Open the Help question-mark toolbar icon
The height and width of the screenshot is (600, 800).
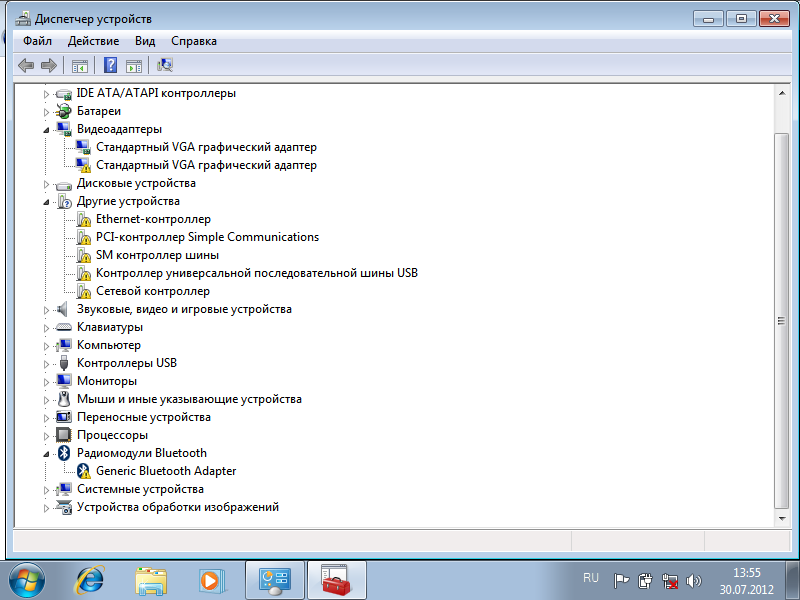[x=110, y=65]
